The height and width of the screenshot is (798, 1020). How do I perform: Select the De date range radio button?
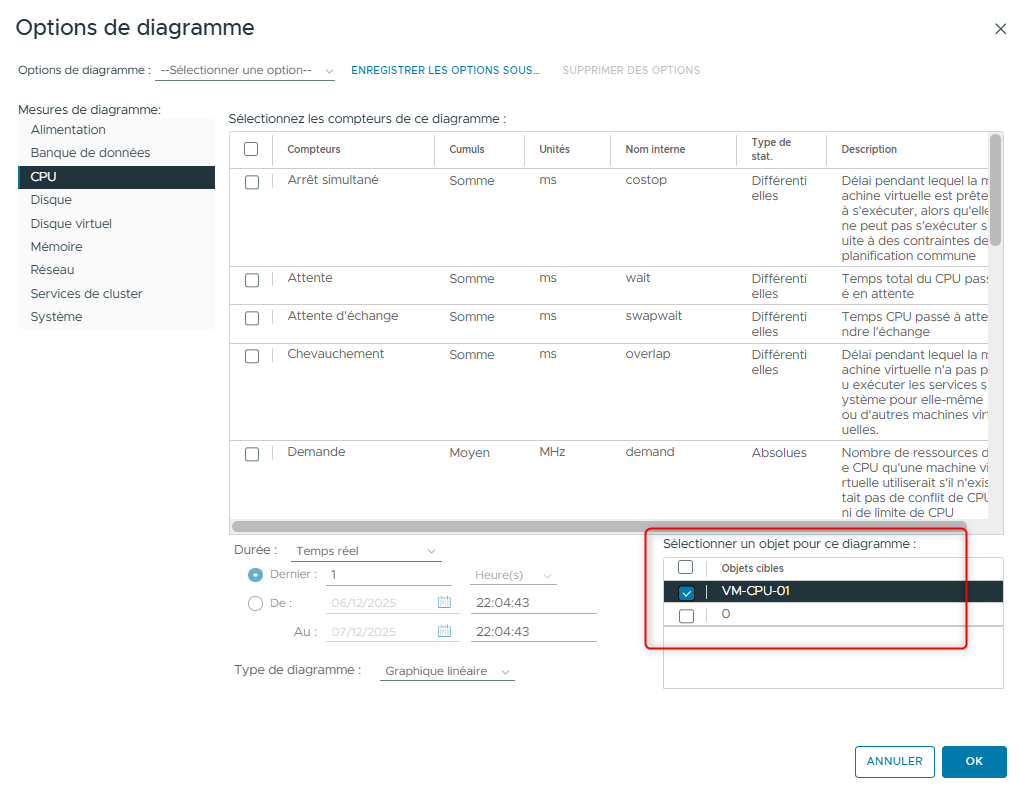[255, 603]
